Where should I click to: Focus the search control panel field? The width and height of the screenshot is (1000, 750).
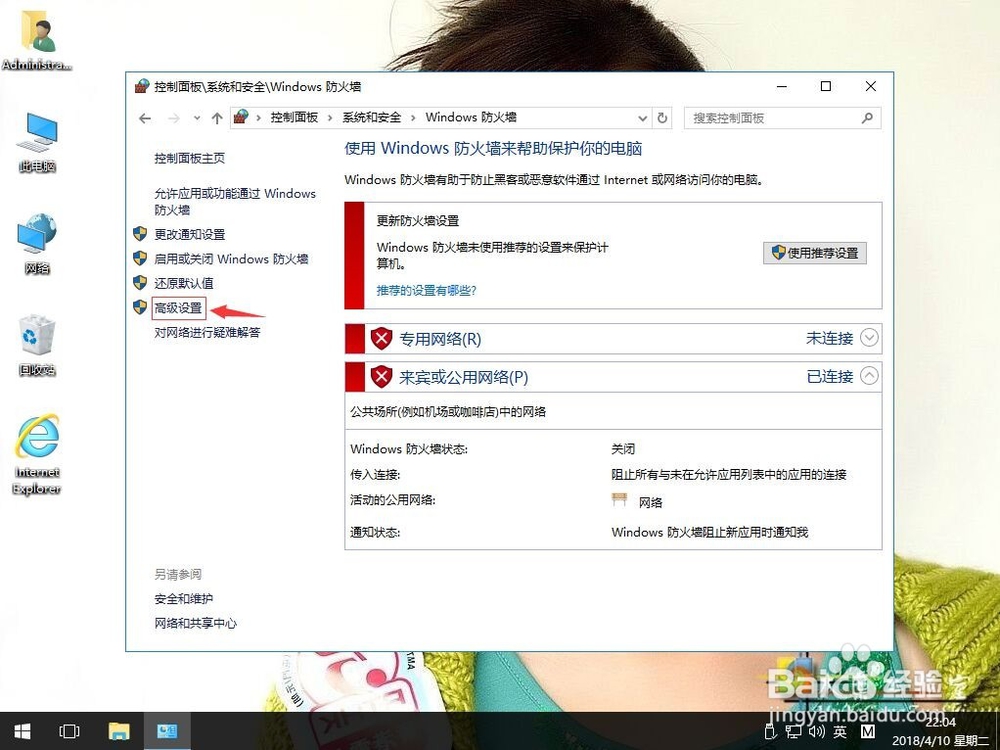[783, 118]
